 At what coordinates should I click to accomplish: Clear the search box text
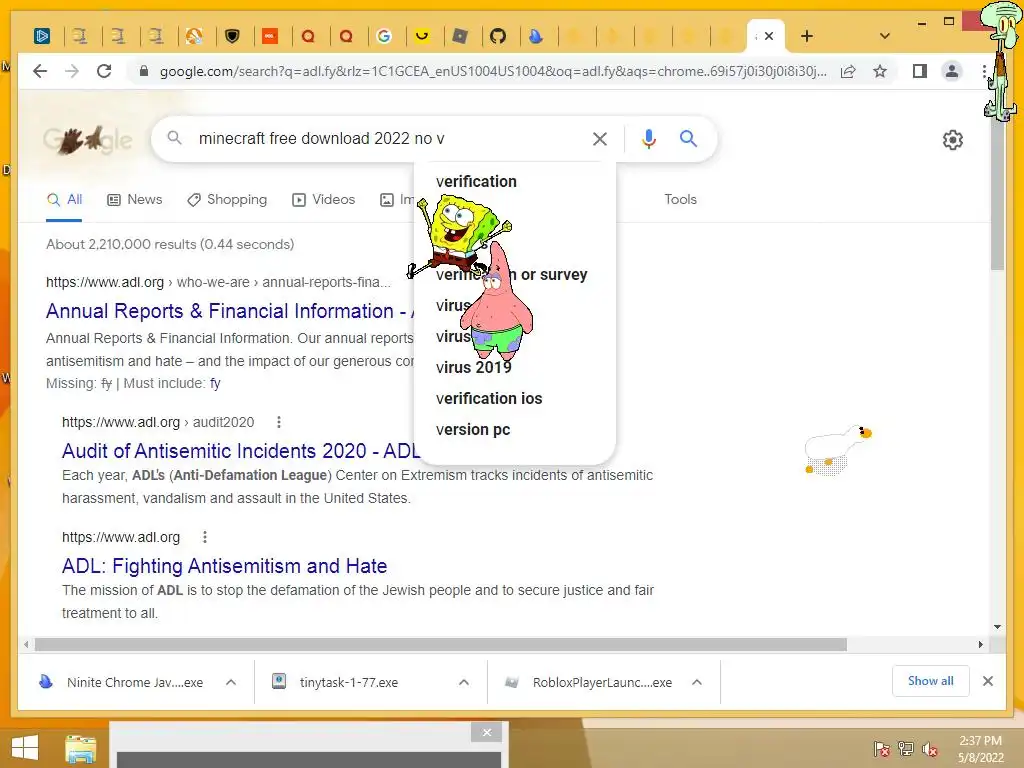coord(600,138)
